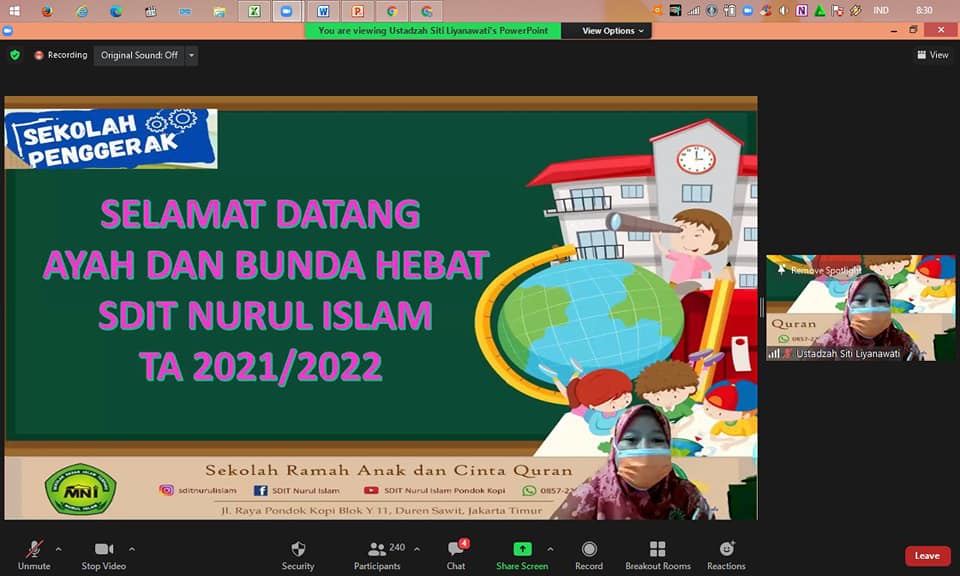Click the red Leave button
The height and width of the screenshot is (576, 960).
pyautogui.click(x=927, y=556)
